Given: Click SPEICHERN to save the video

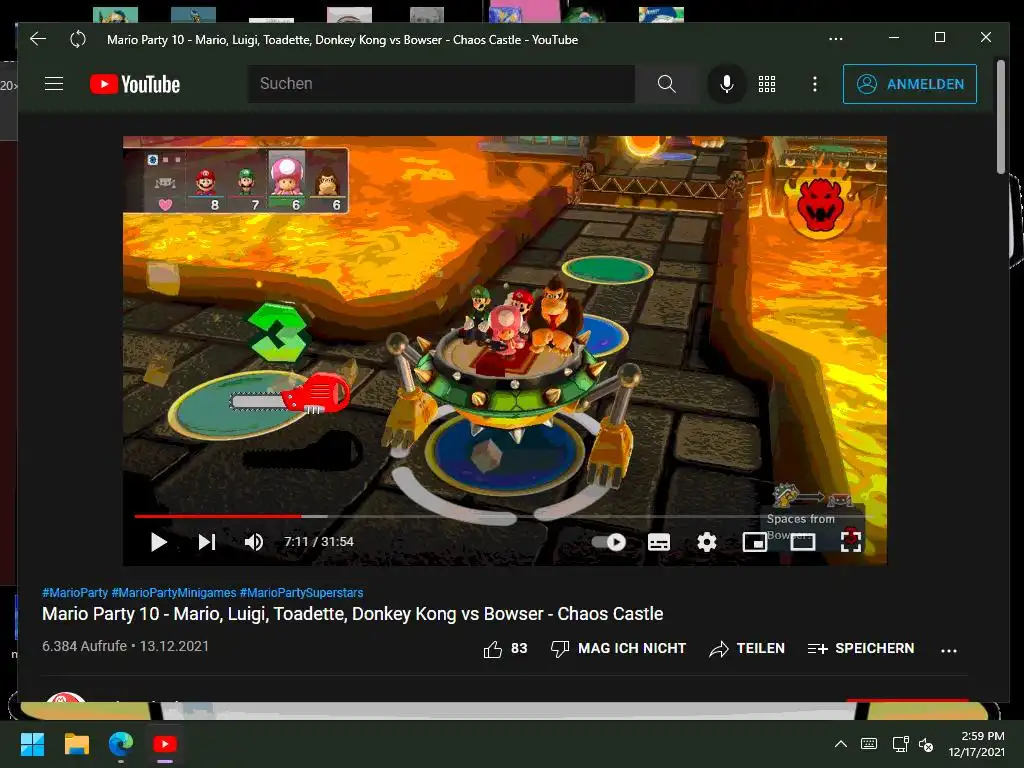Looking at the screenshot, I should (861, 648).
